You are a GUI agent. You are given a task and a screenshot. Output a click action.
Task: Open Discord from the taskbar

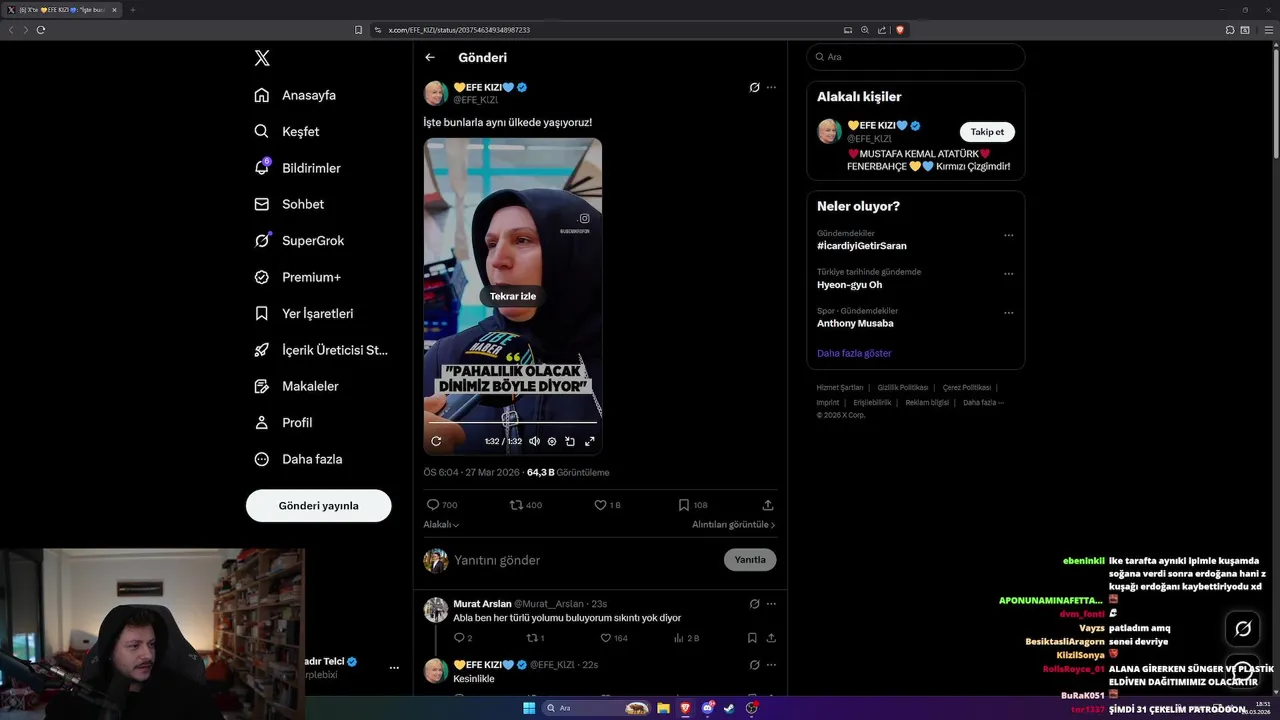click(708, 708)
